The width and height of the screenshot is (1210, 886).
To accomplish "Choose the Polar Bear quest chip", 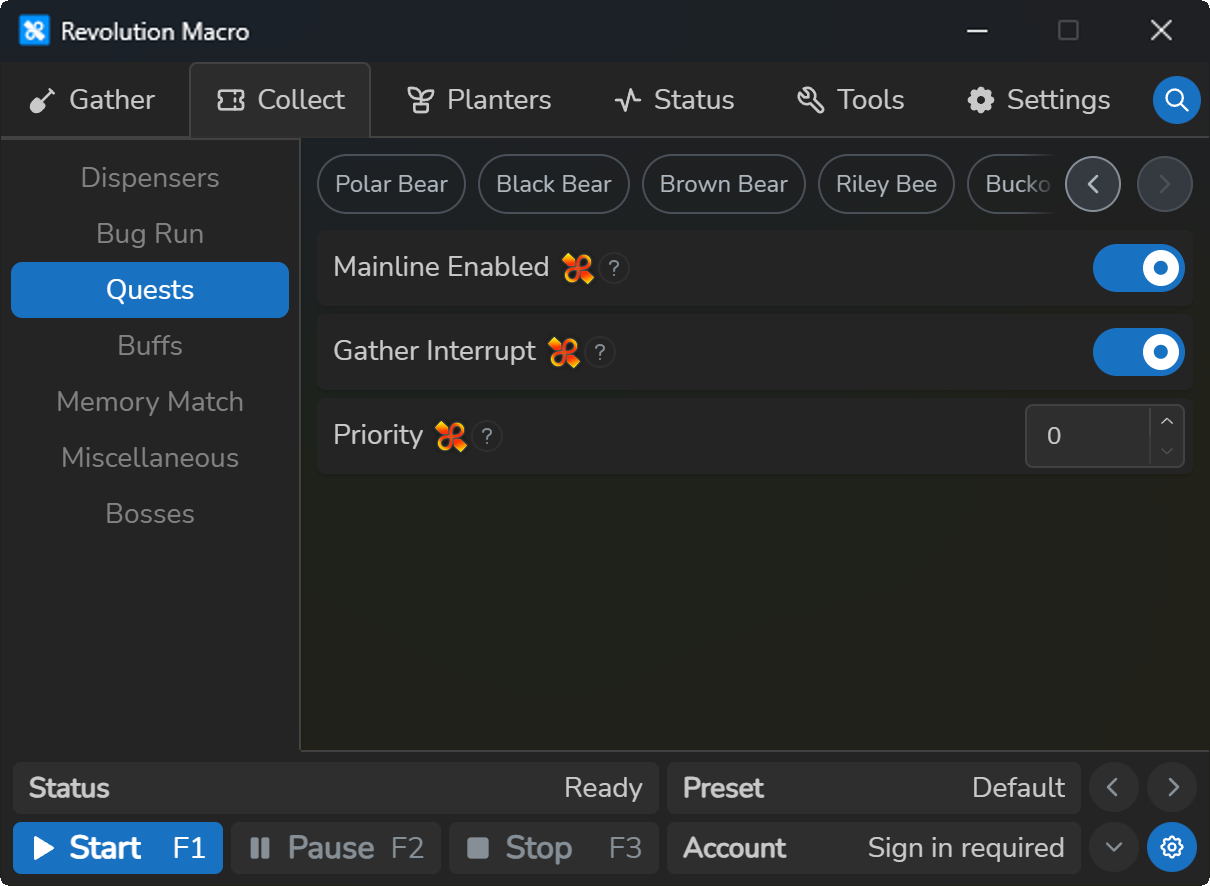I will [x=391, y=184].
